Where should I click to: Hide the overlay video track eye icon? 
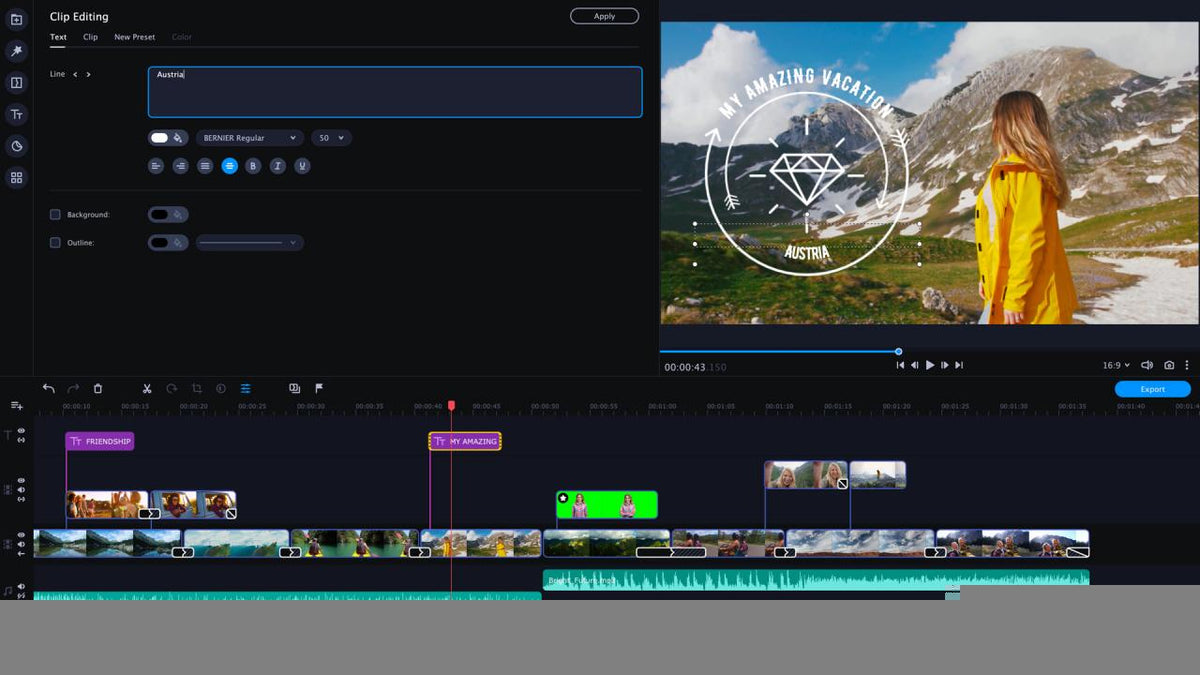click(x=21, y=481)
